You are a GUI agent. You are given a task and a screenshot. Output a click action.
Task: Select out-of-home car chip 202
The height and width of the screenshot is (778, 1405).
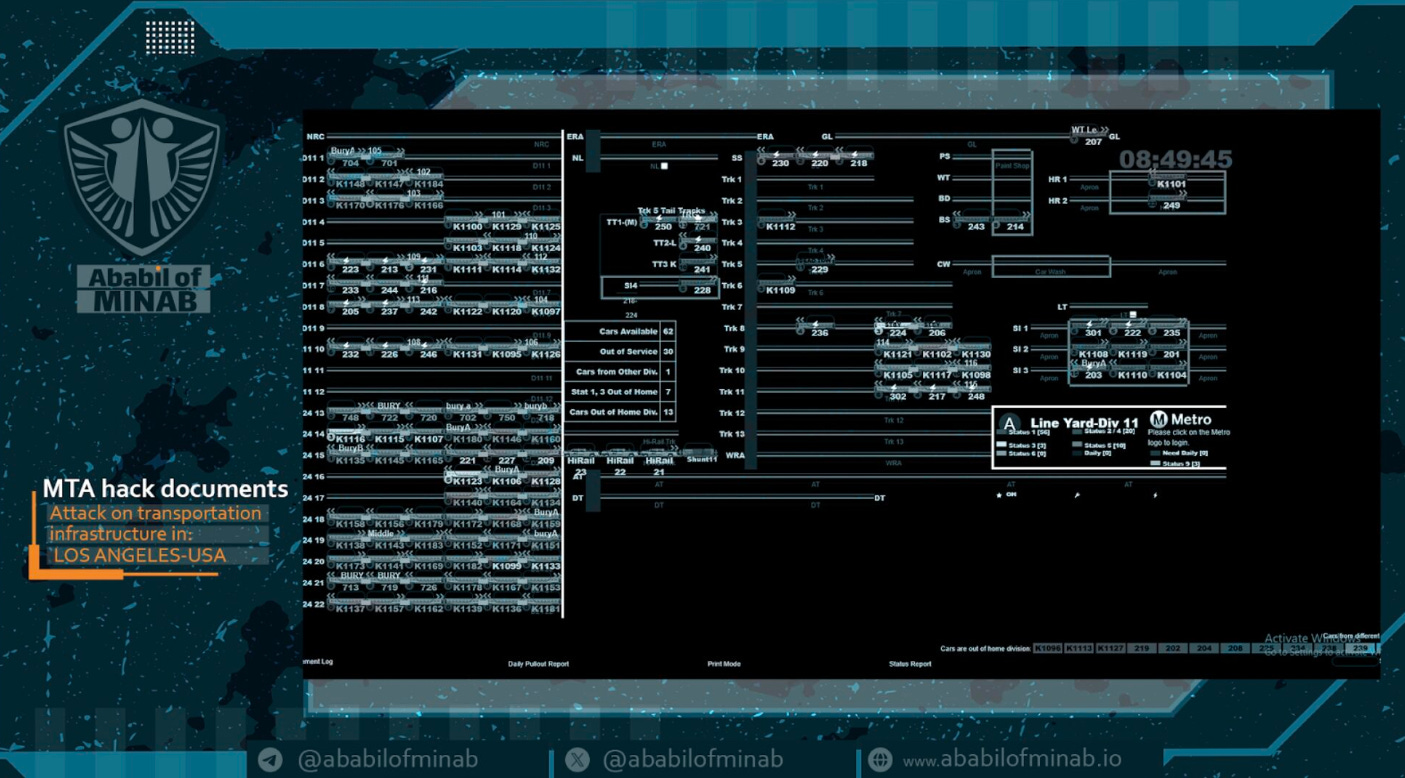[1173, 648]
